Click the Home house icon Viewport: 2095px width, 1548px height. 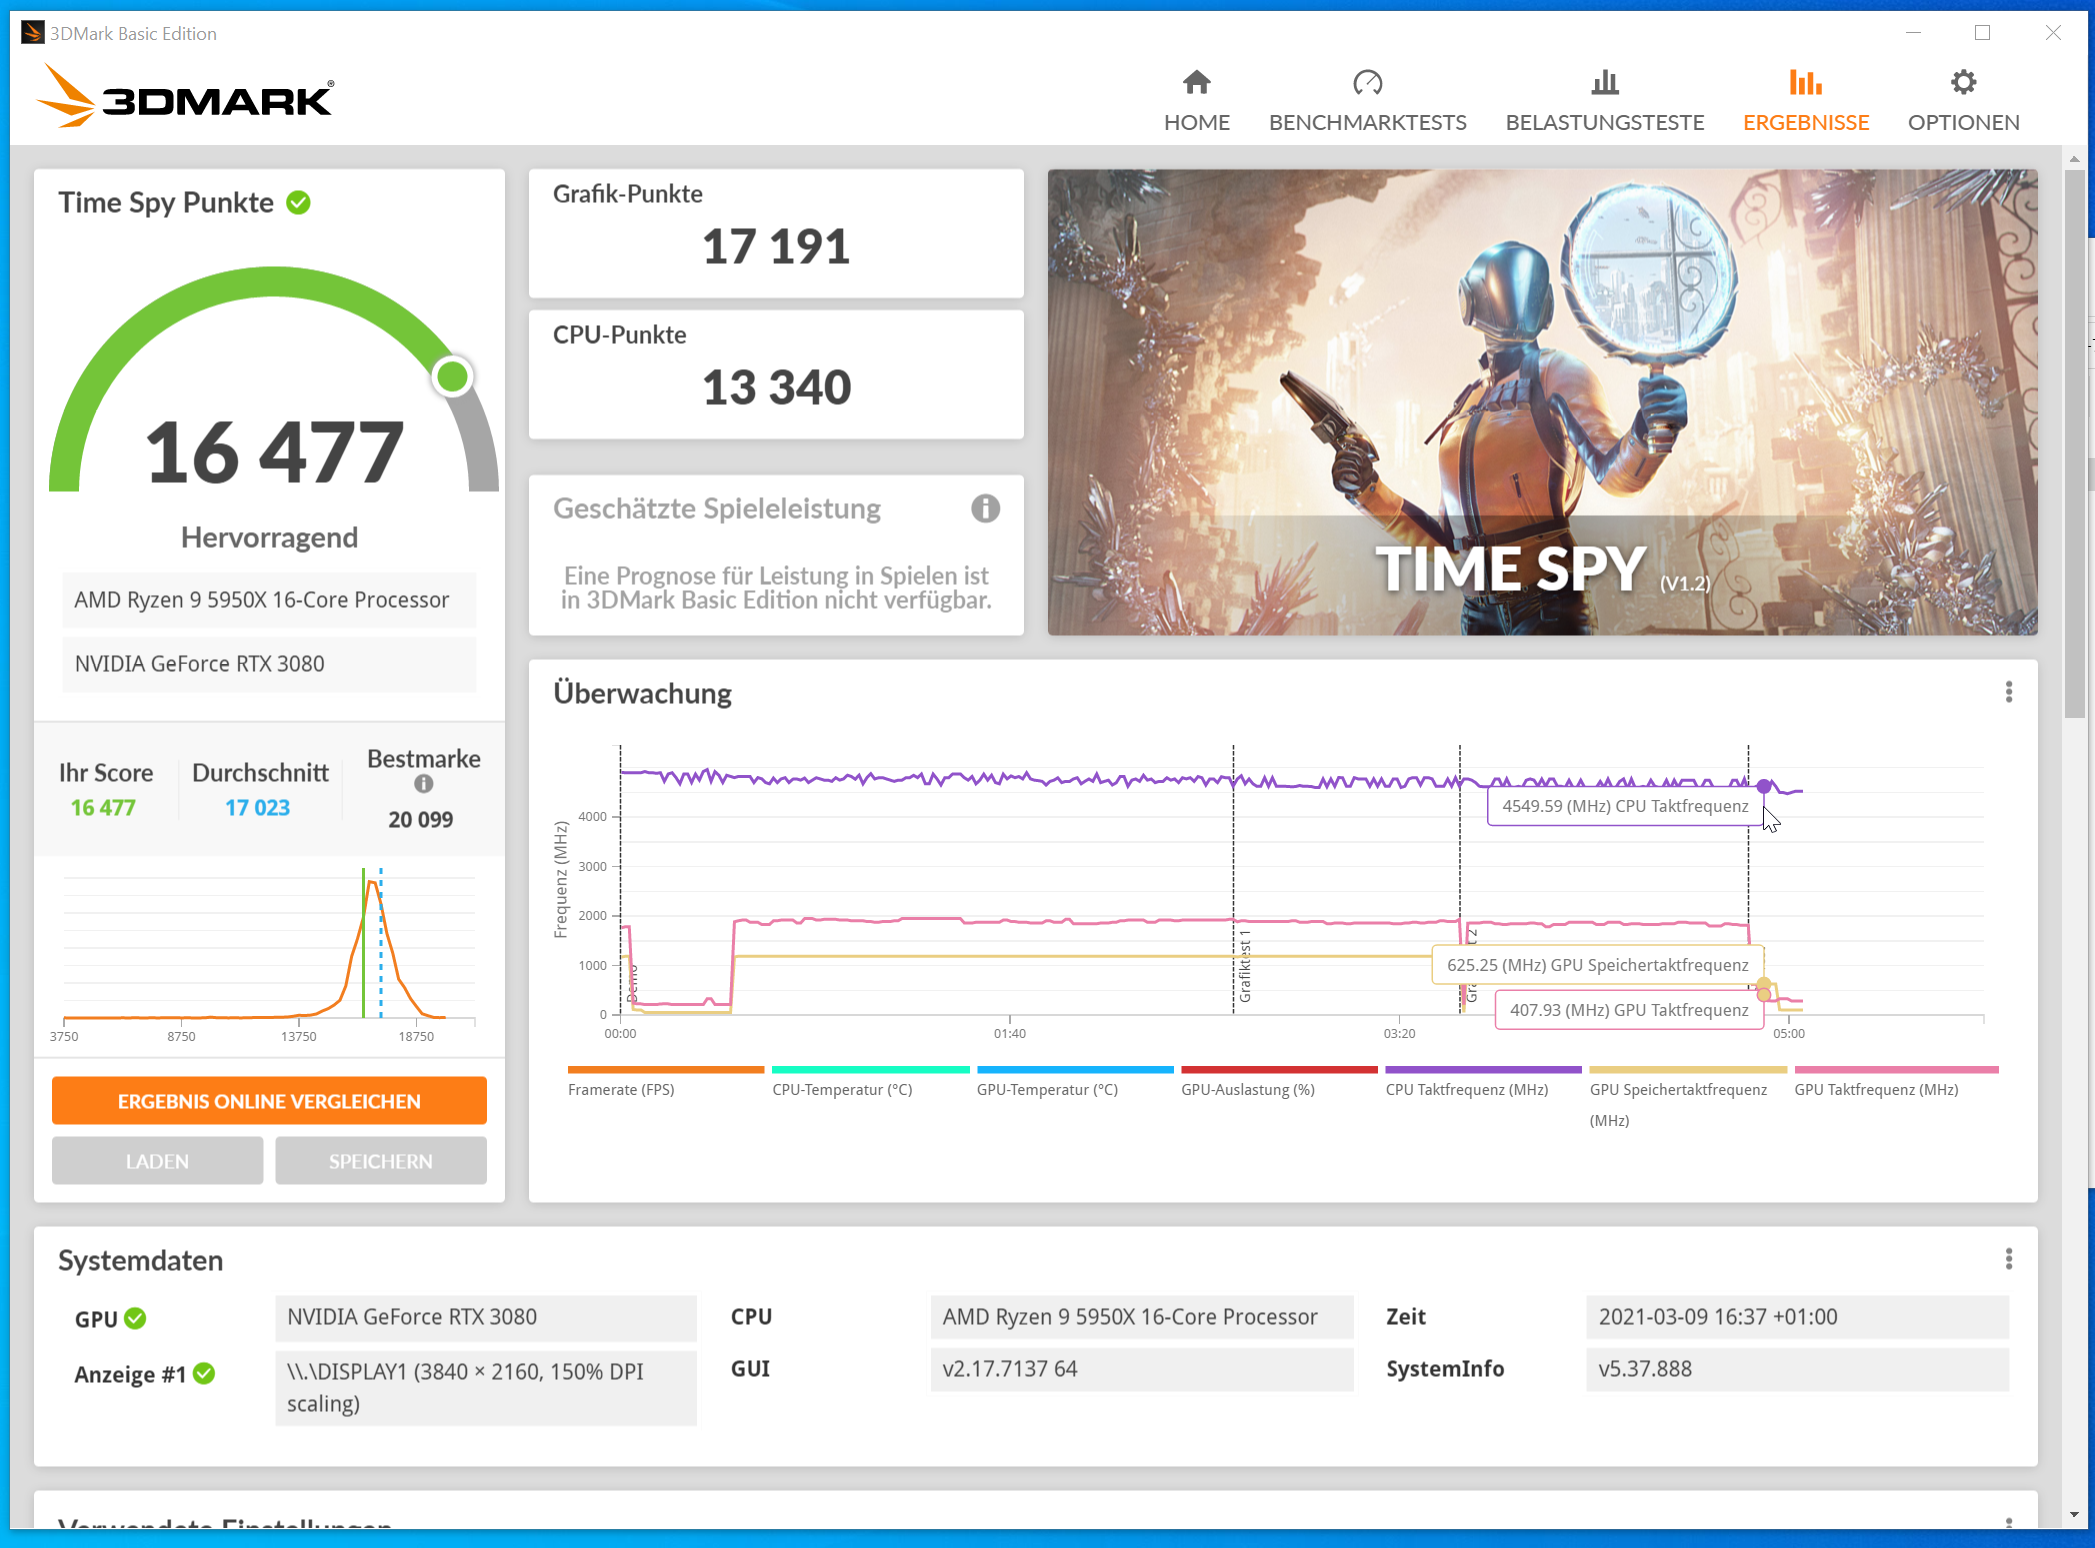(x=1196, y=82)
